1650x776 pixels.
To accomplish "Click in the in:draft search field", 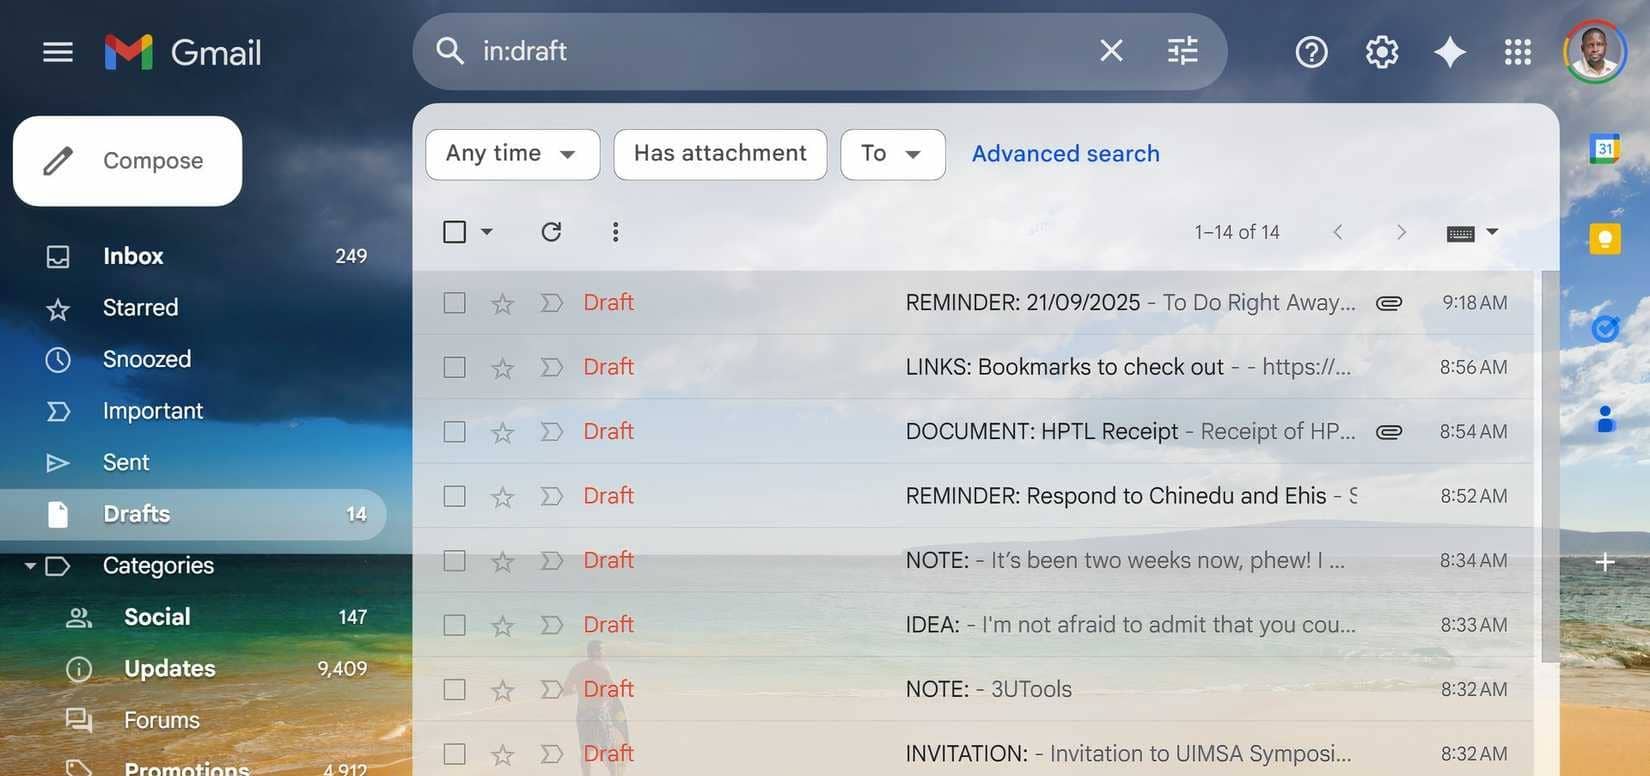I will pyautogui.click(x=780, y=51).
